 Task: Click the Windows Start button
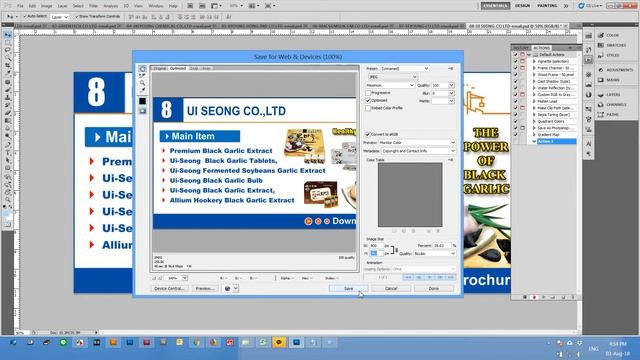point(13,342)
